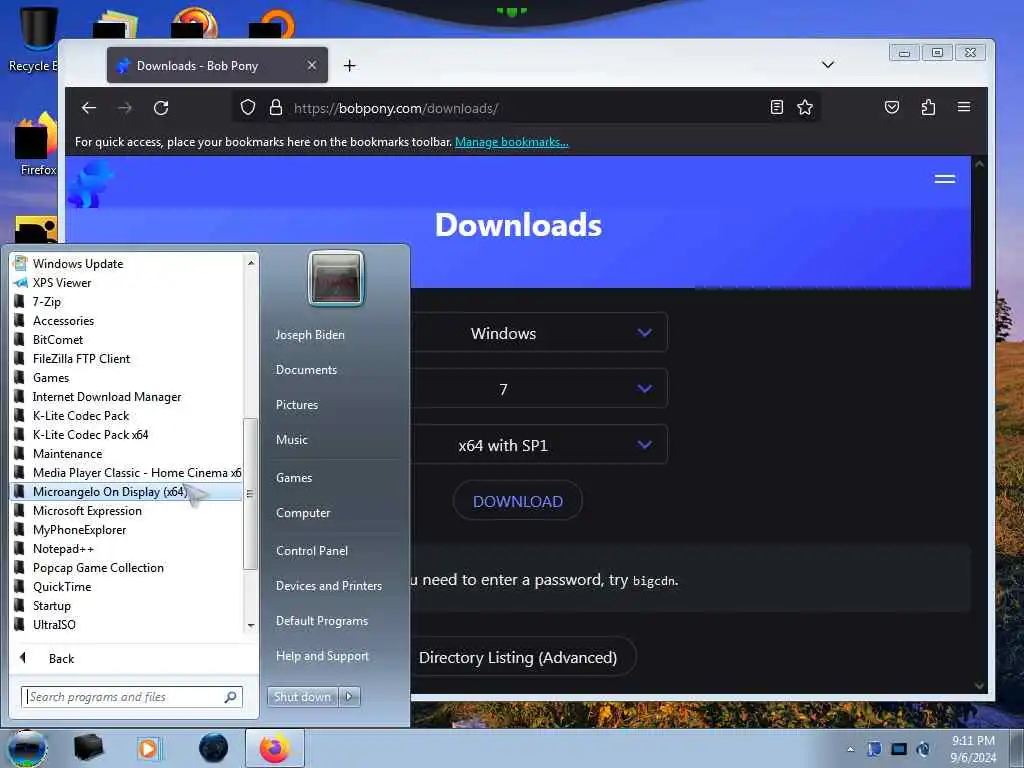Screen dimensions: 1024x768
Task: Open Joseph Biden user folder
Action: [310, 334]
